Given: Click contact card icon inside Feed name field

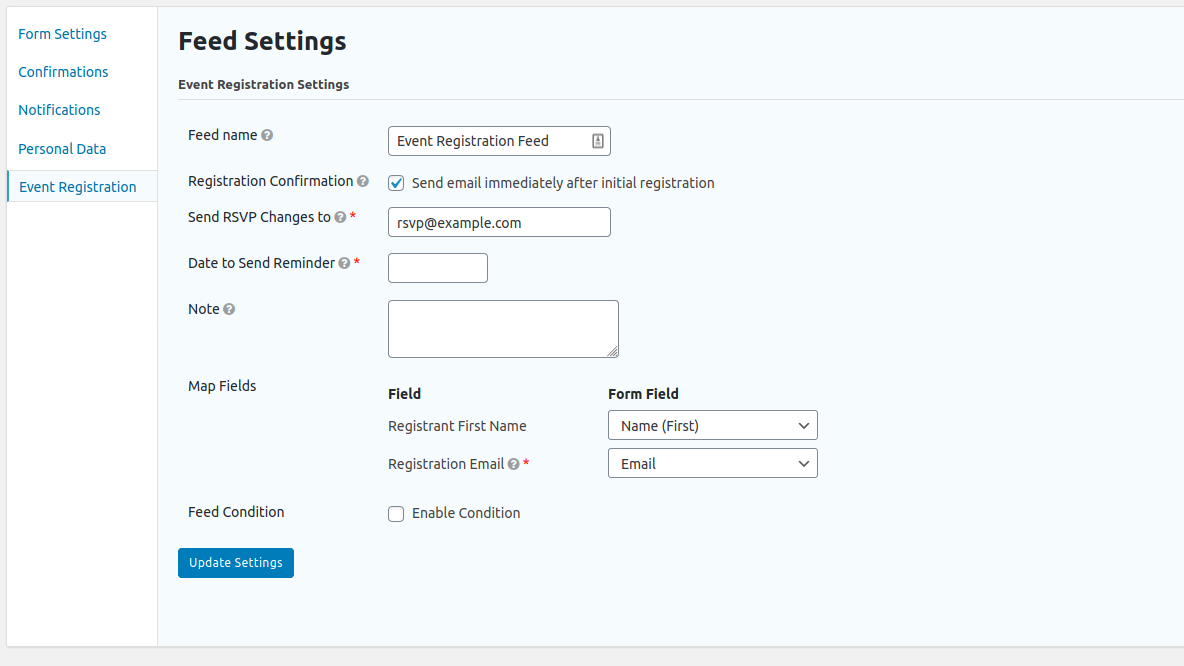Looking at the screenshot, I should (597, 141).
